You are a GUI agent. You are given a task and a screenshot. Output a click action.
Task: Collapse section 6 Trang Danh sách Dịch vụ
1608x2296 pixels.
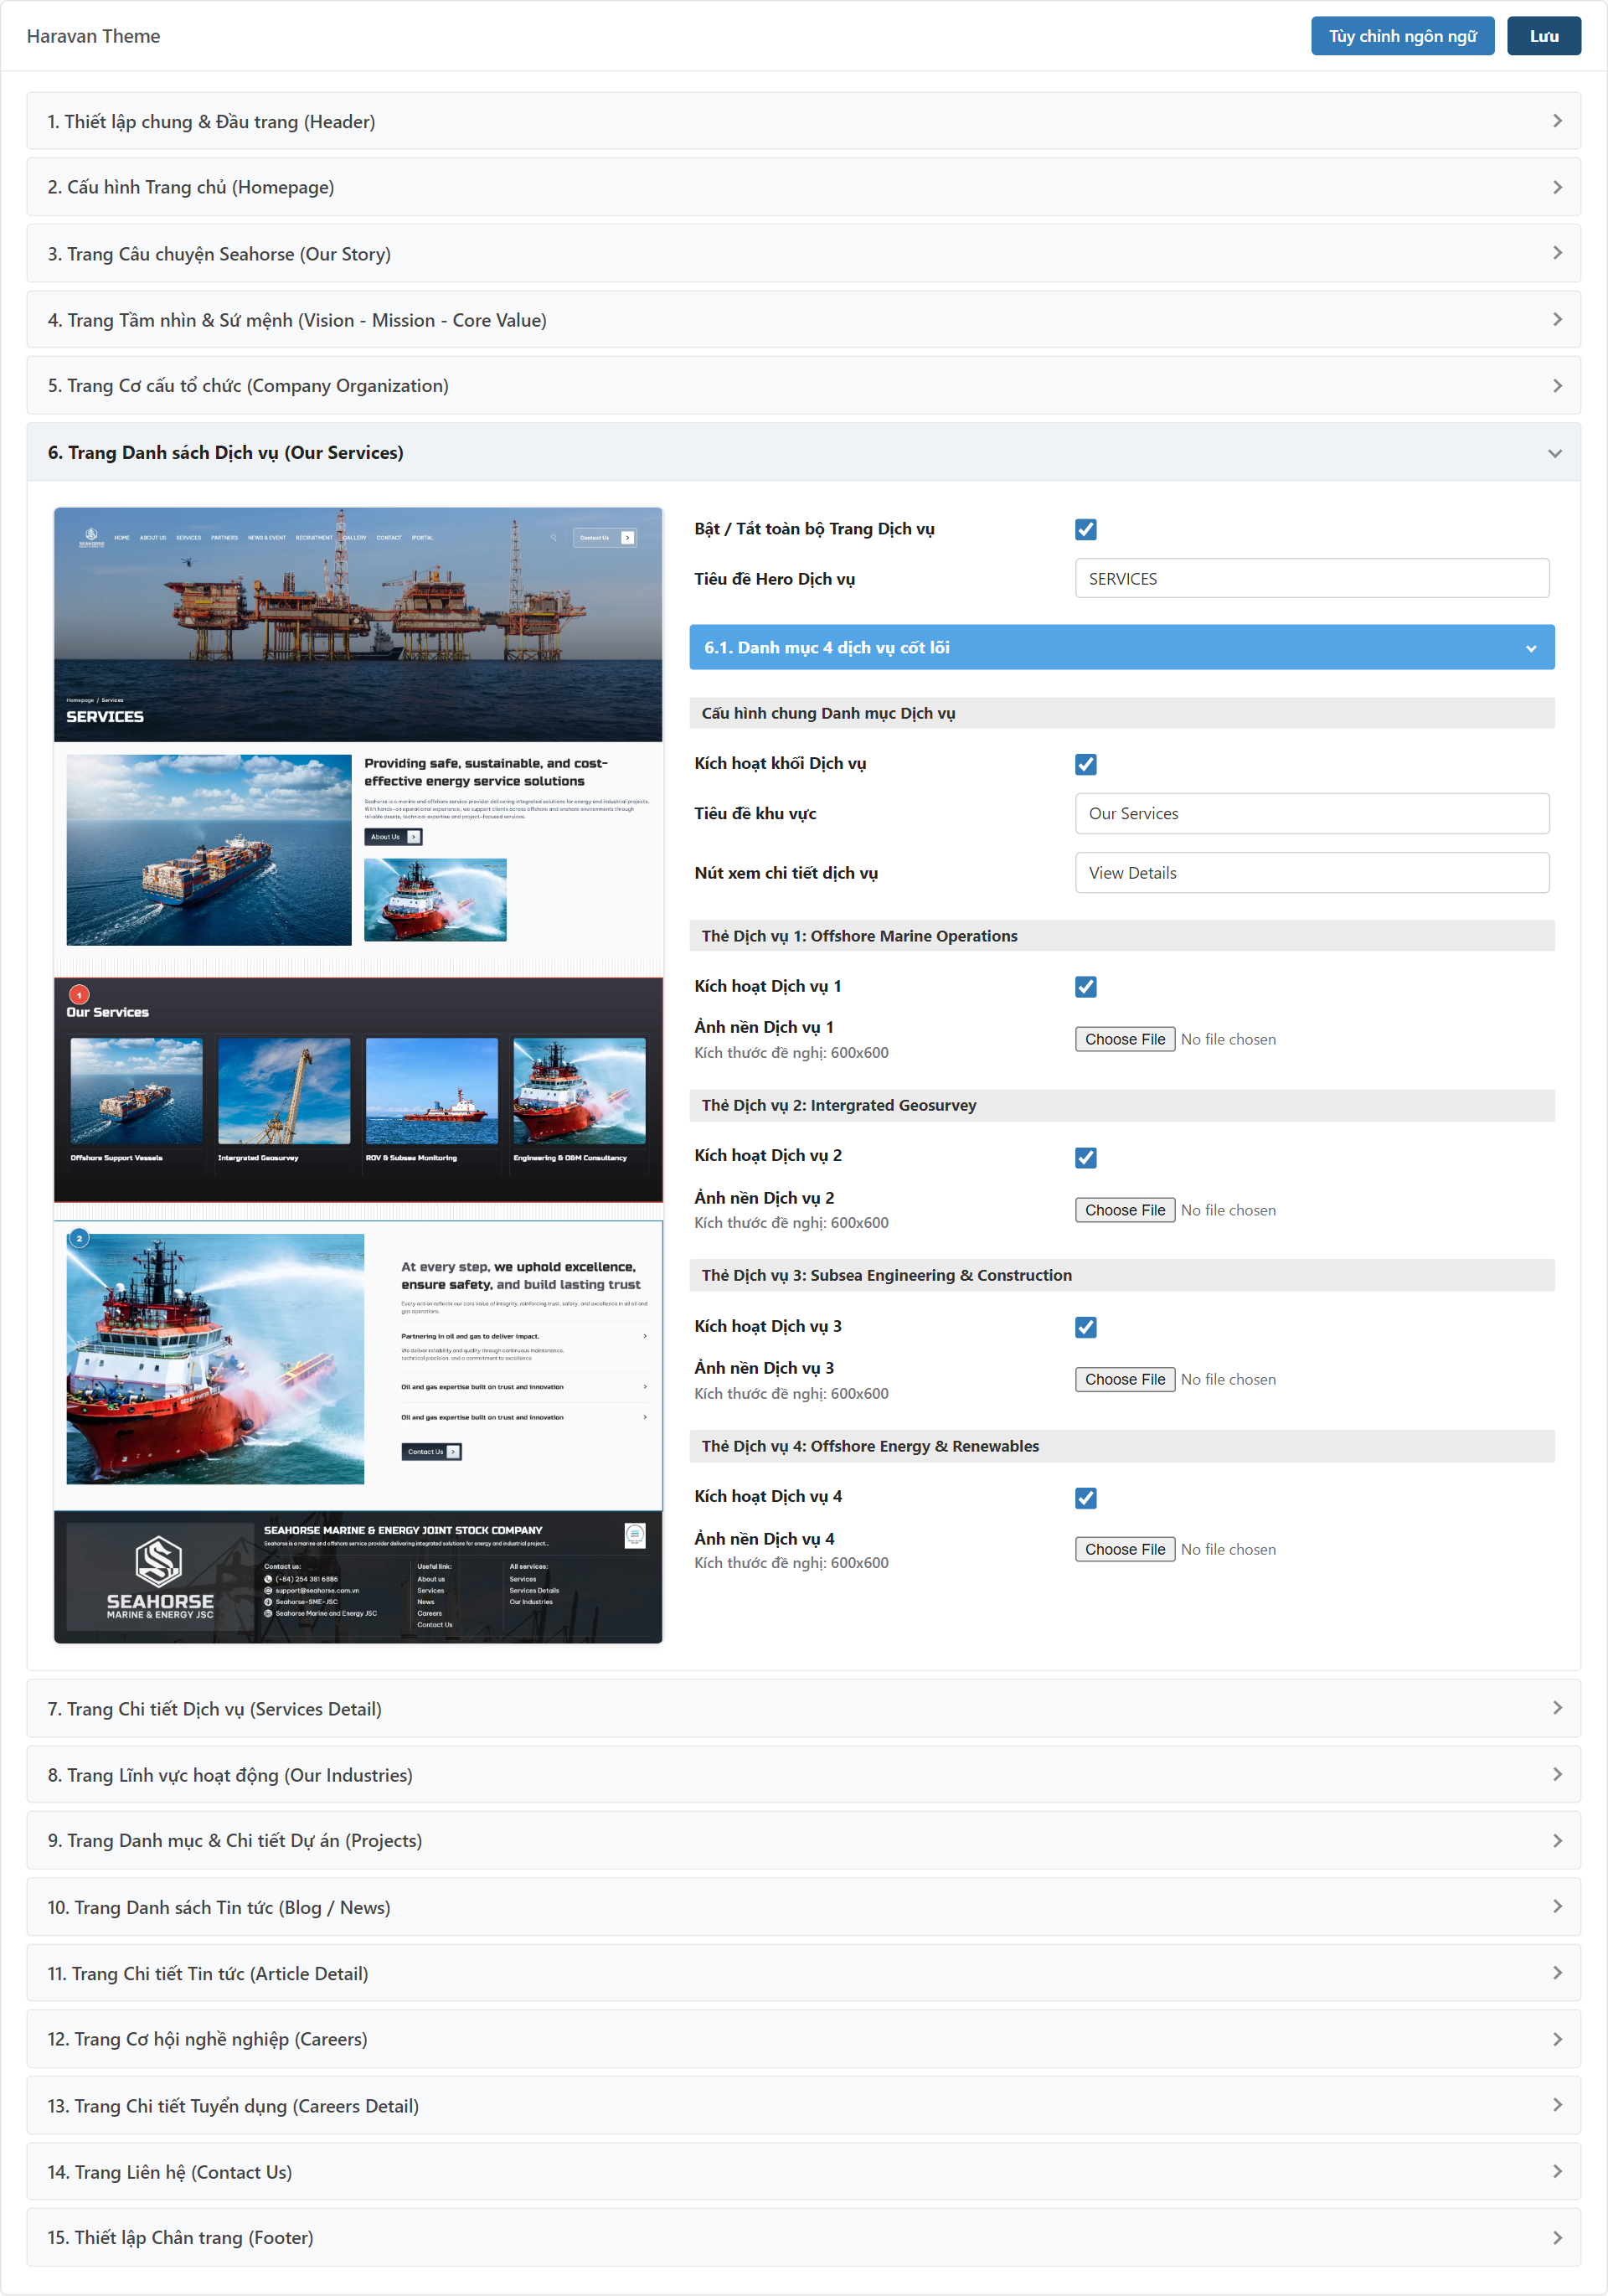coord(803,453)
